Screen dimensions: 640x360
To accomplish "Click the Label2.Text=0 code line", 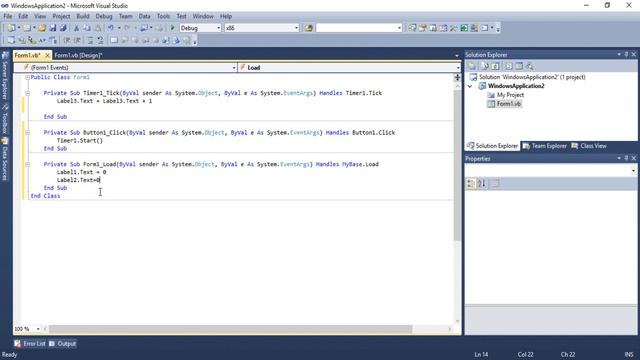I will [78, 180].
